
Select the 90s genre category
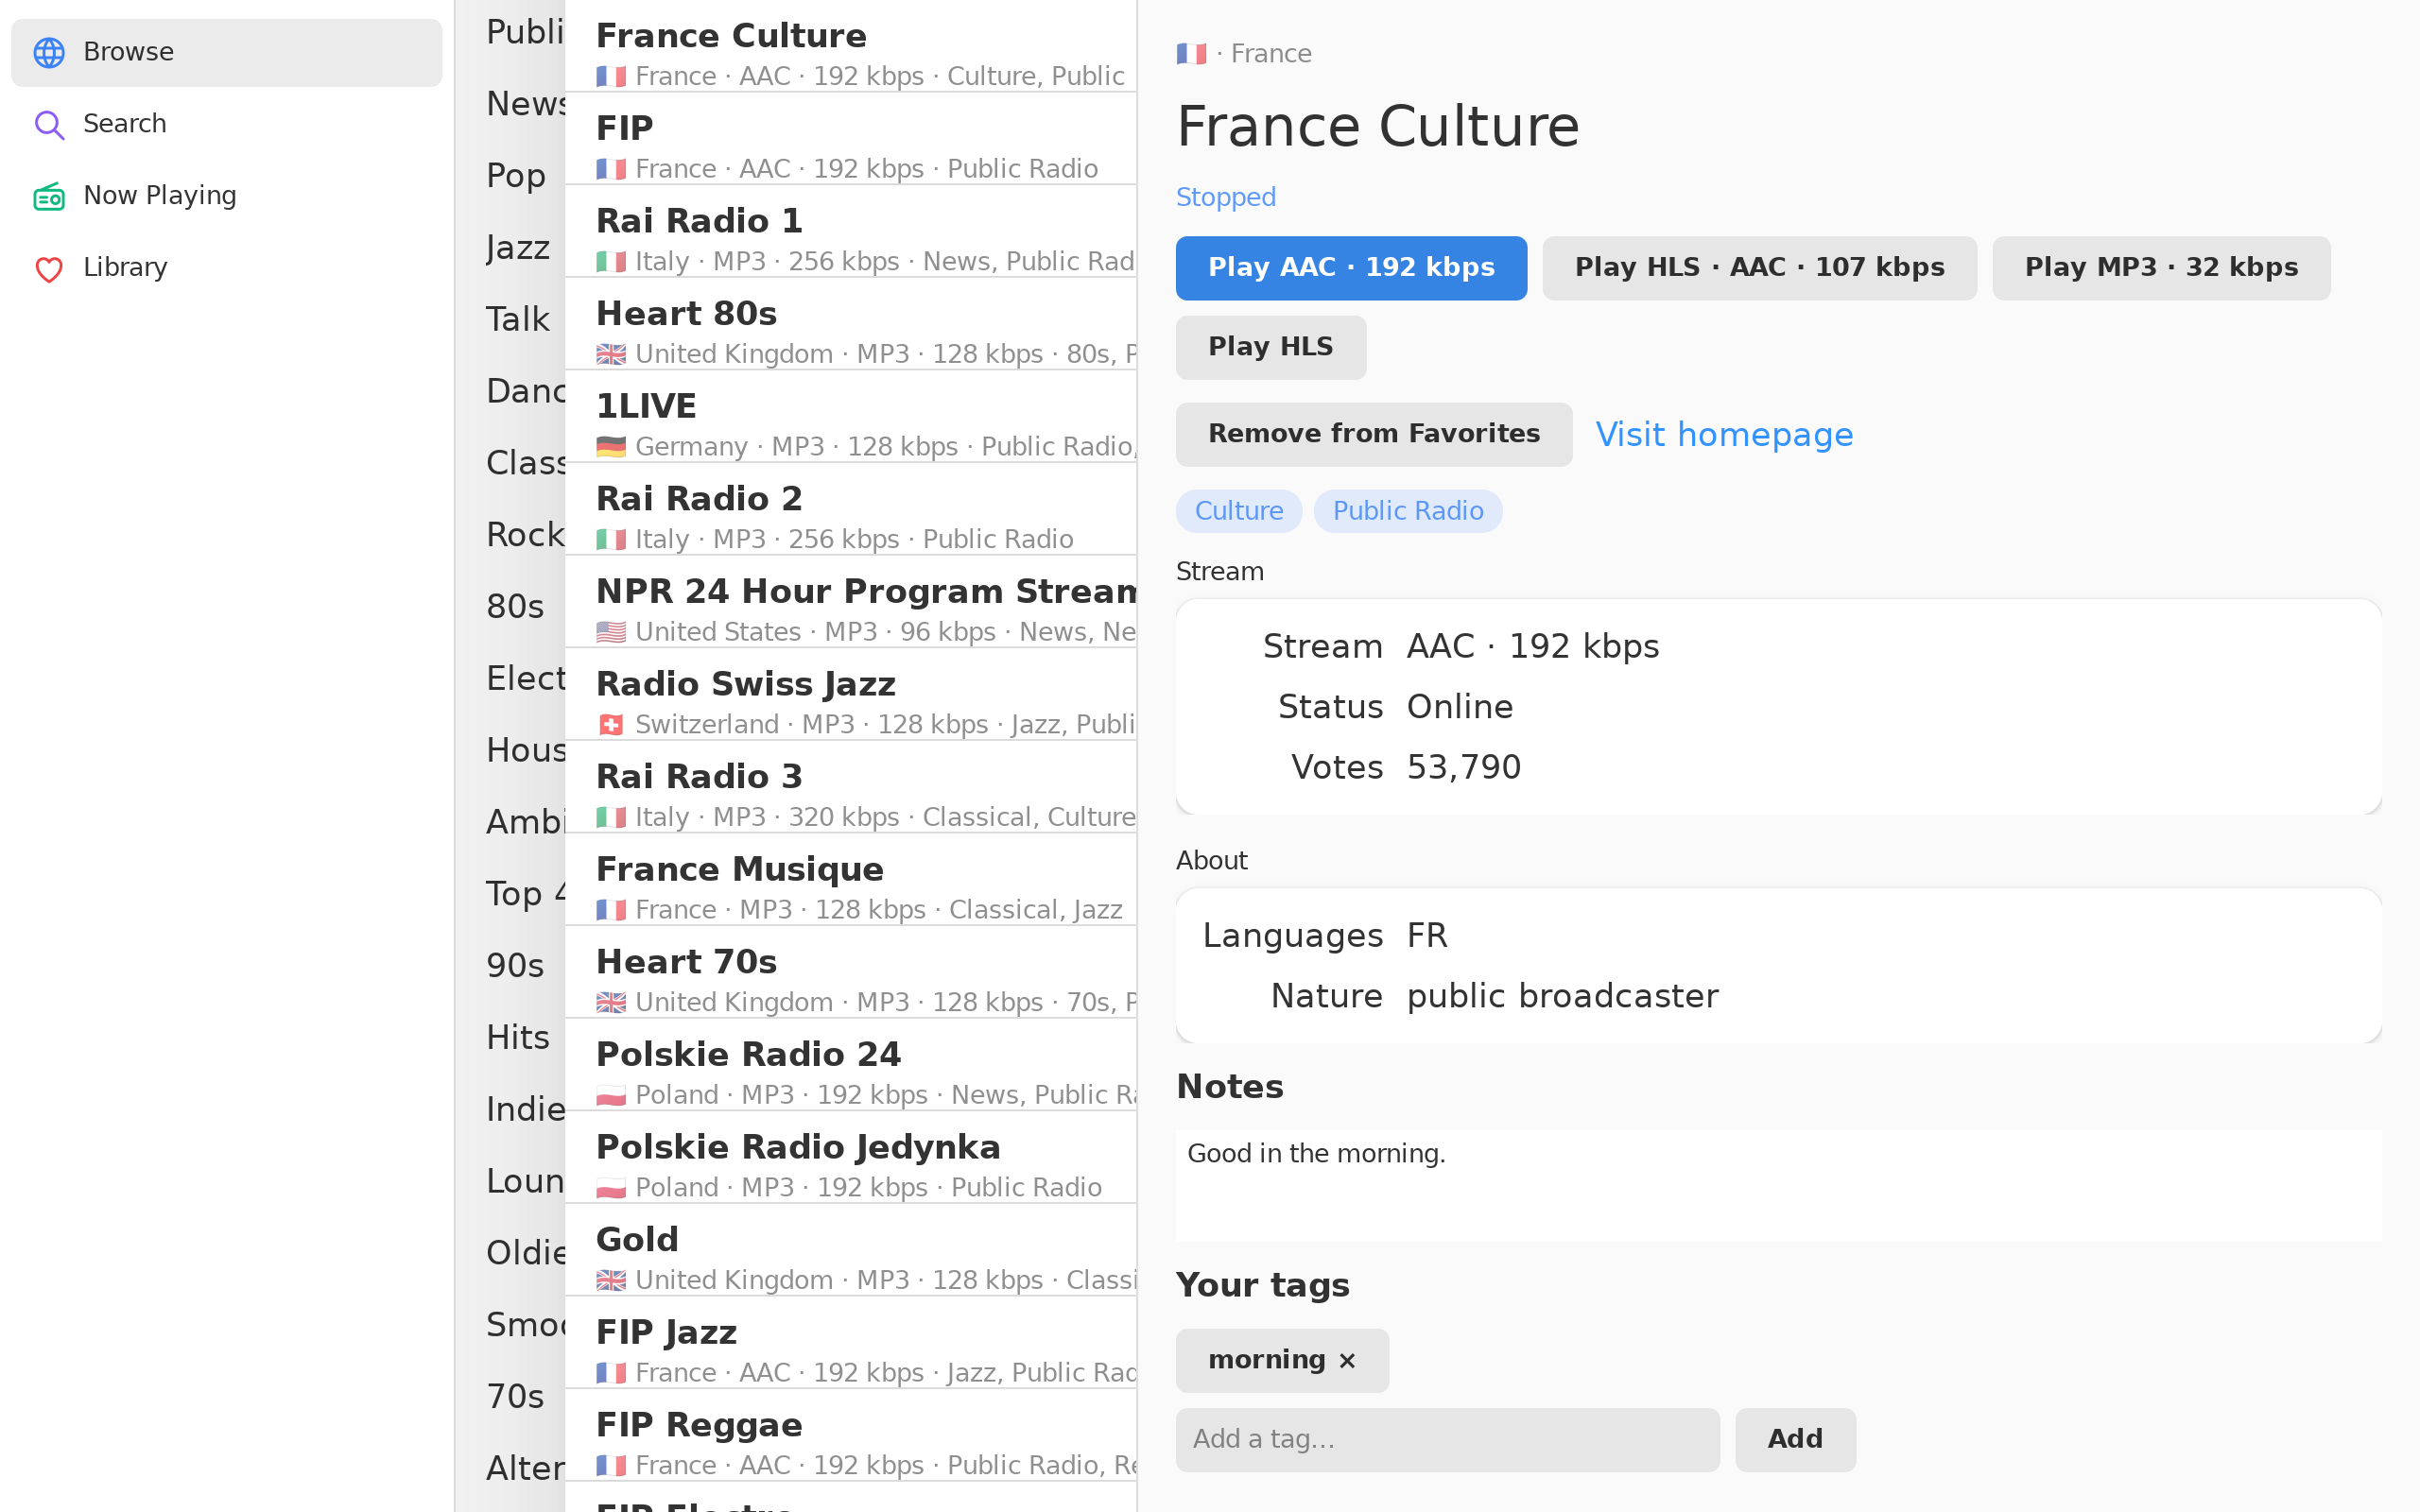515,965
